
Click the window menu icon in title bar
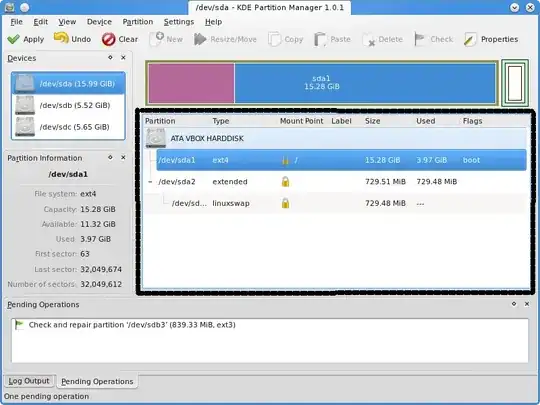click(10, 7)
